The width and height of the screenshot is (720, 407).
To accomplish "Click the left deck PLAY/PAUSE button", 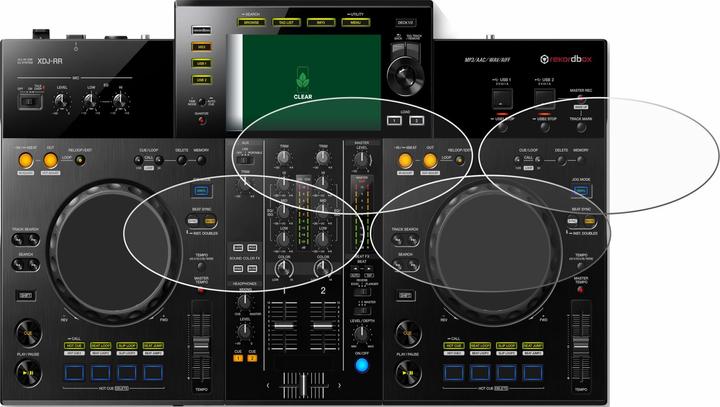I will pyautogui.click(x=28, y=373).
